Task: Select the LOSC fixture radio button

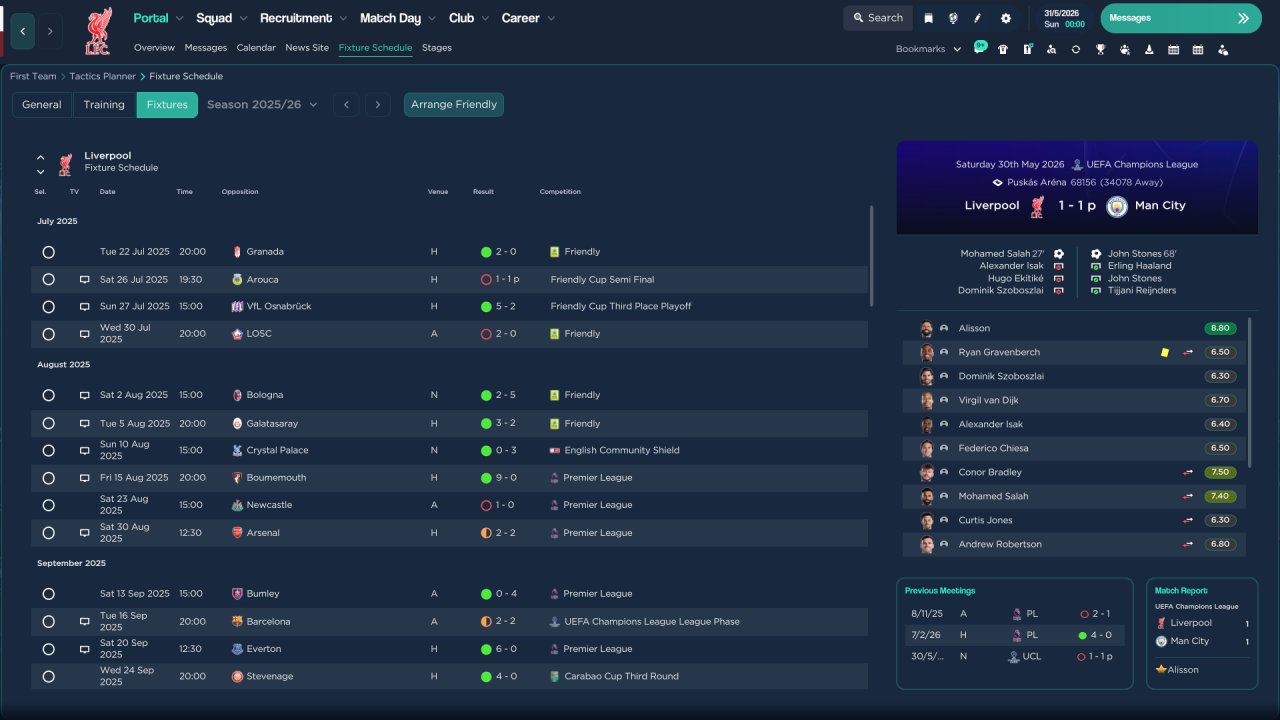Action: click(x=48, y=334)
